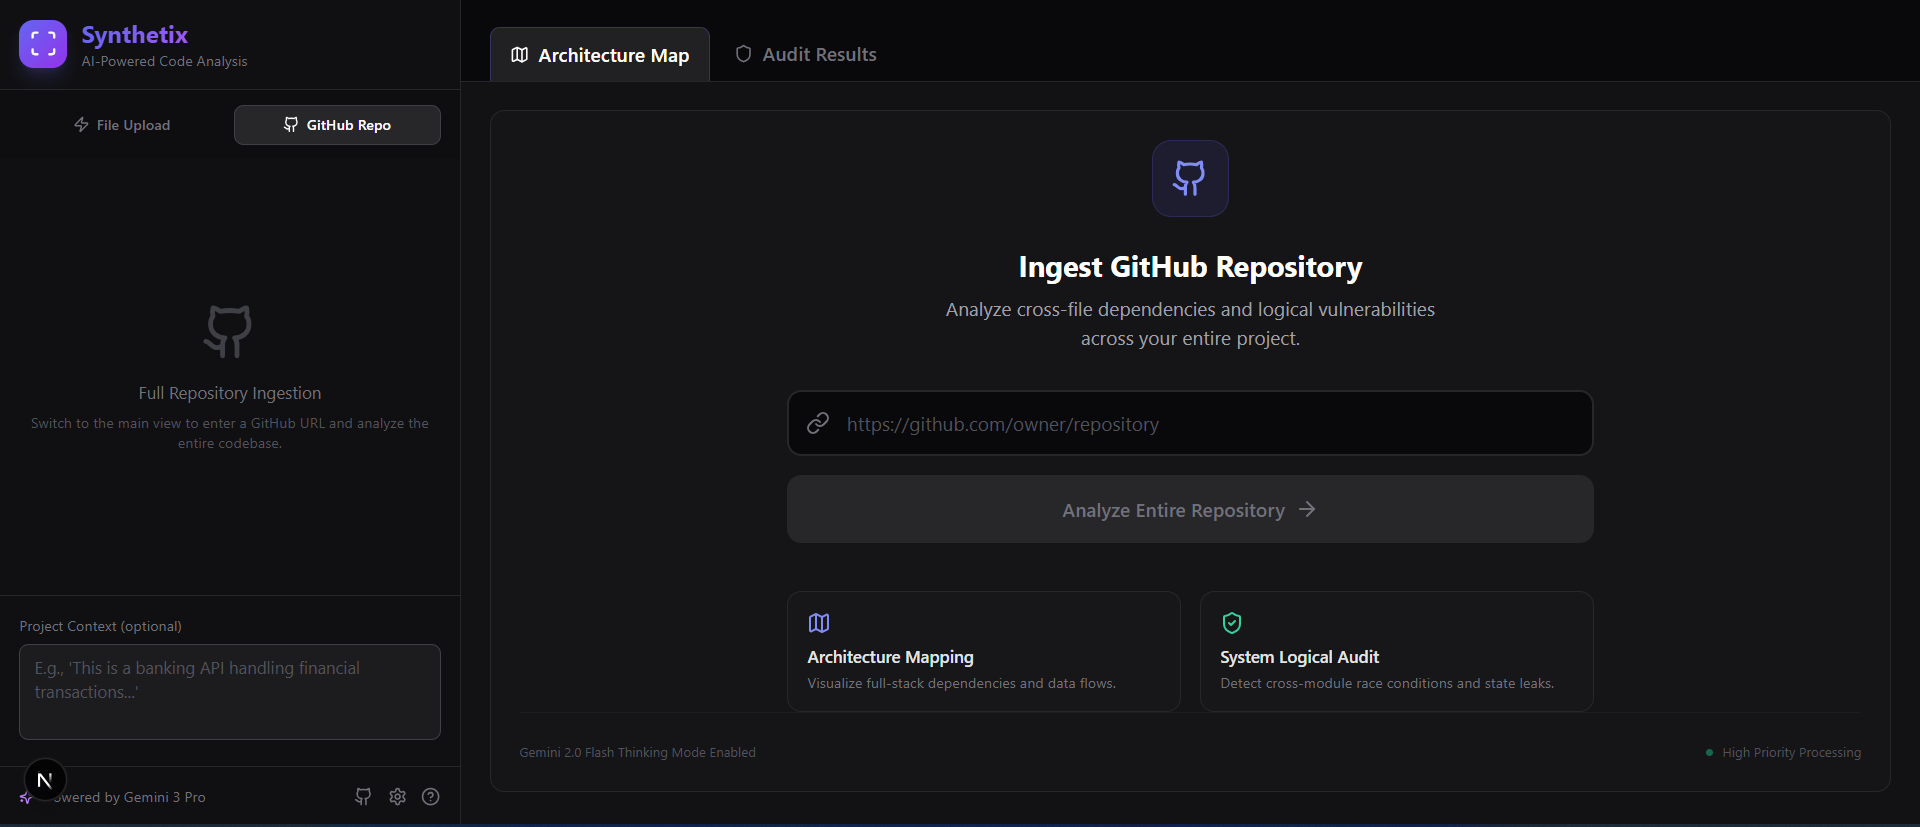Click the Synthetix logo icon

(43, 44)
